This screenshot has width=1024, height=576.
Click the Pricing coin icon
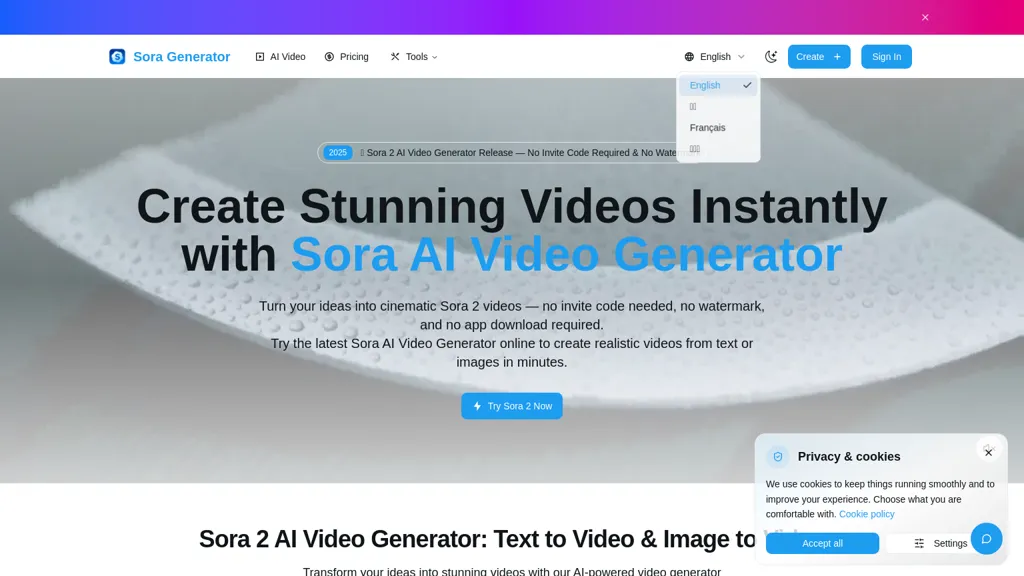tap(329, 57)
